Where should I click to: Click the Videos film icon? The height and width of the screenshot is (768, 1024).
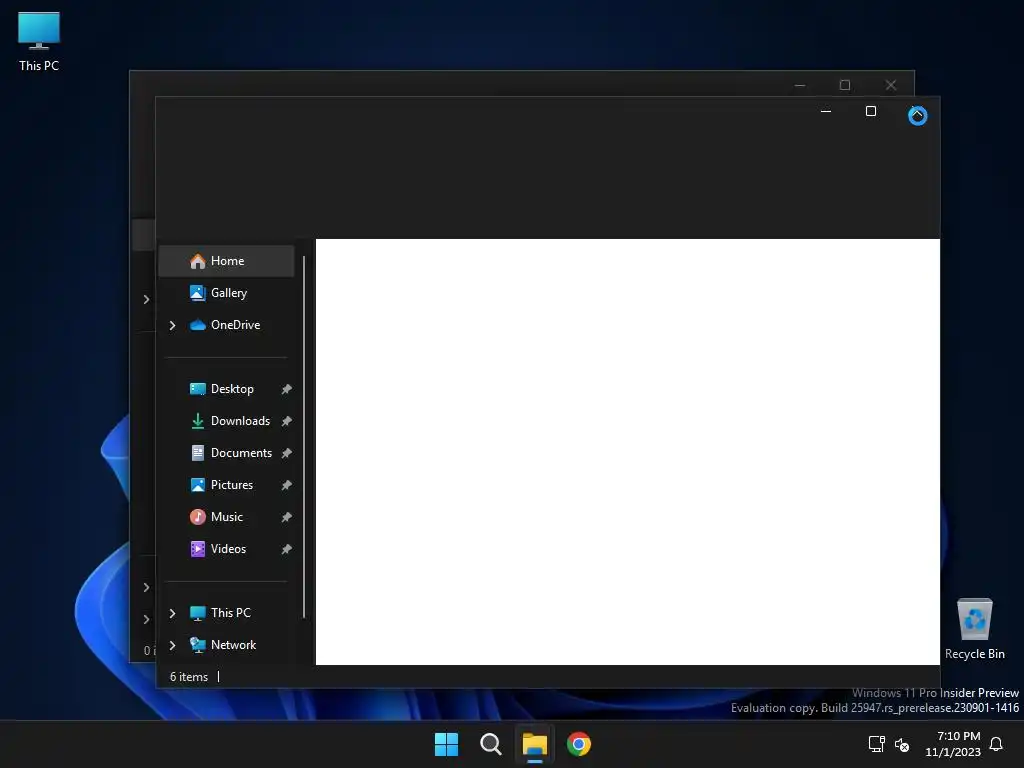197,549
